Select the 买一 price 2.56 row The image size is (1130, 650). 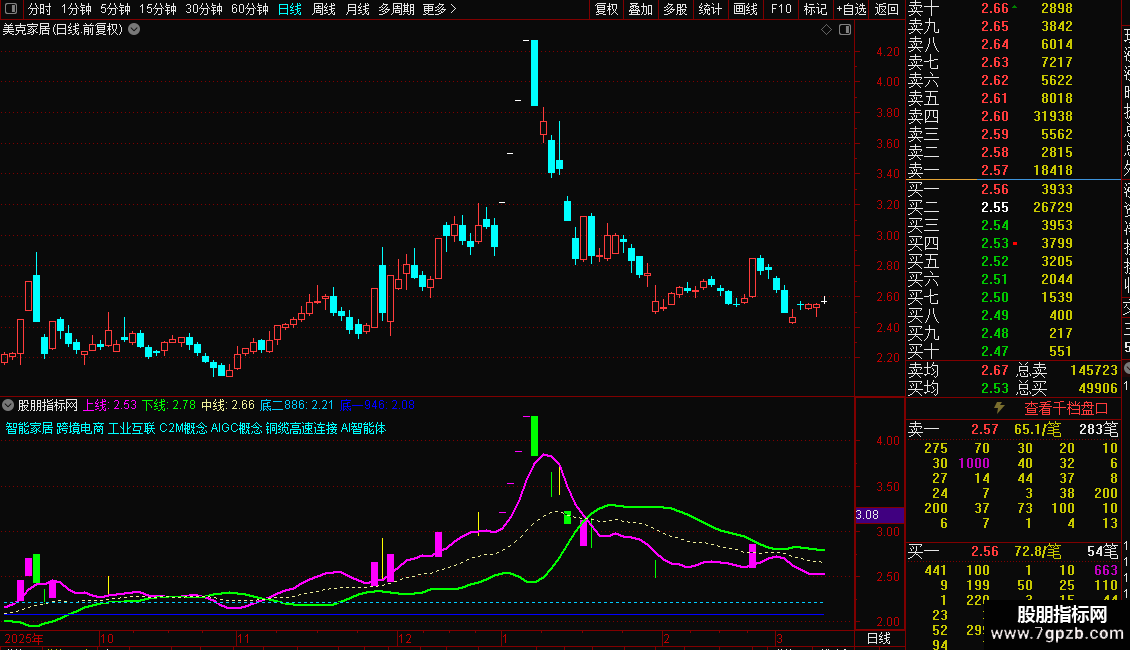click(x=1013, y=189)
